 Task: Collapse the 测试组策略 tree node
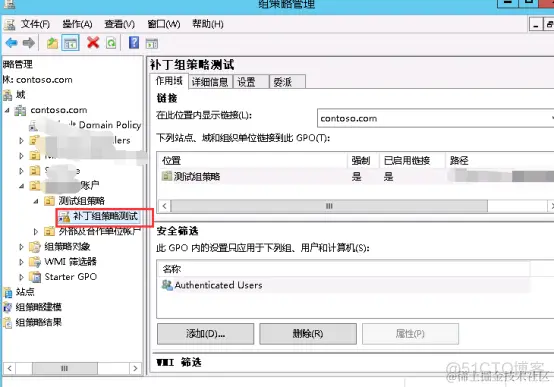tap(36, 201)
